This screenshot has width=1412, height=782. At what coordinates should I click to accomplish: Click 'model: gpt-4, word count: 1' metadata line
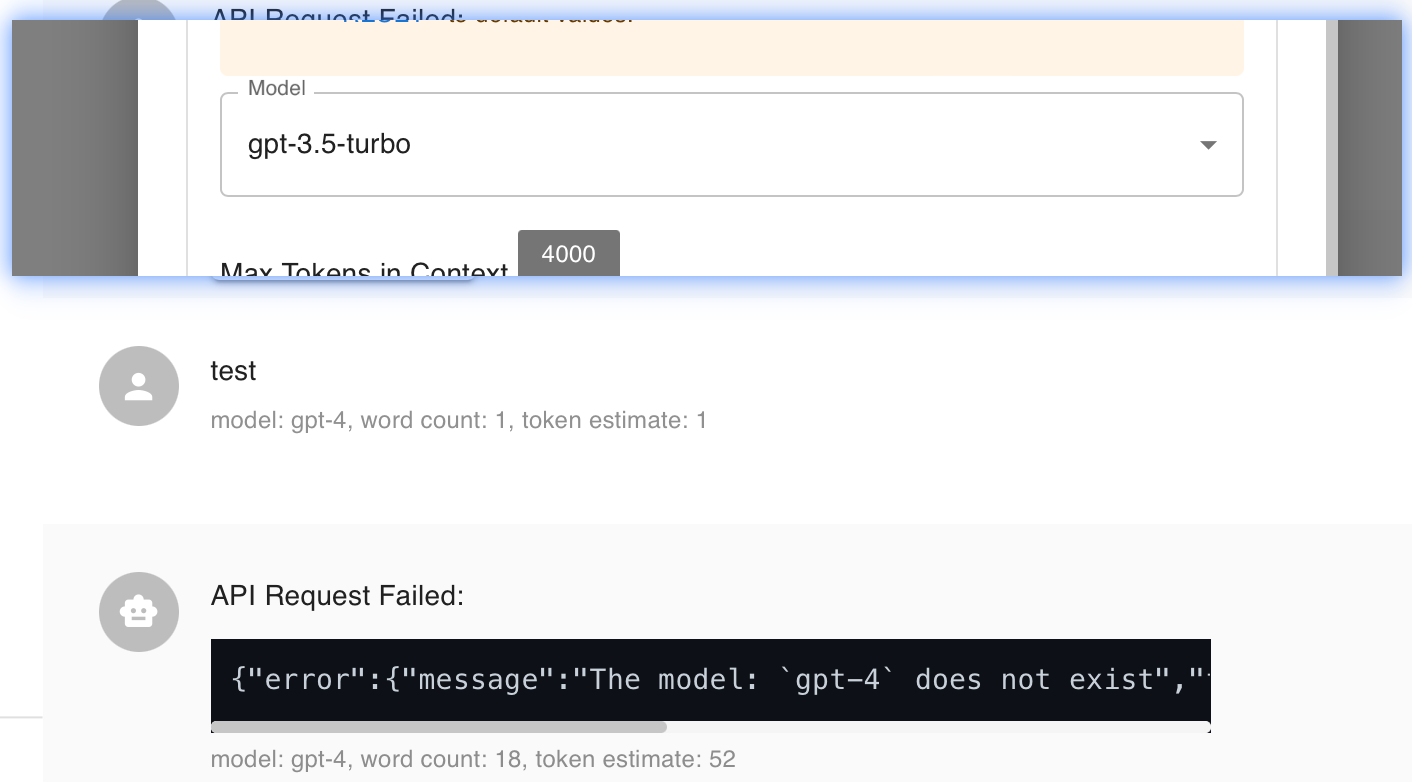point(459,421)
